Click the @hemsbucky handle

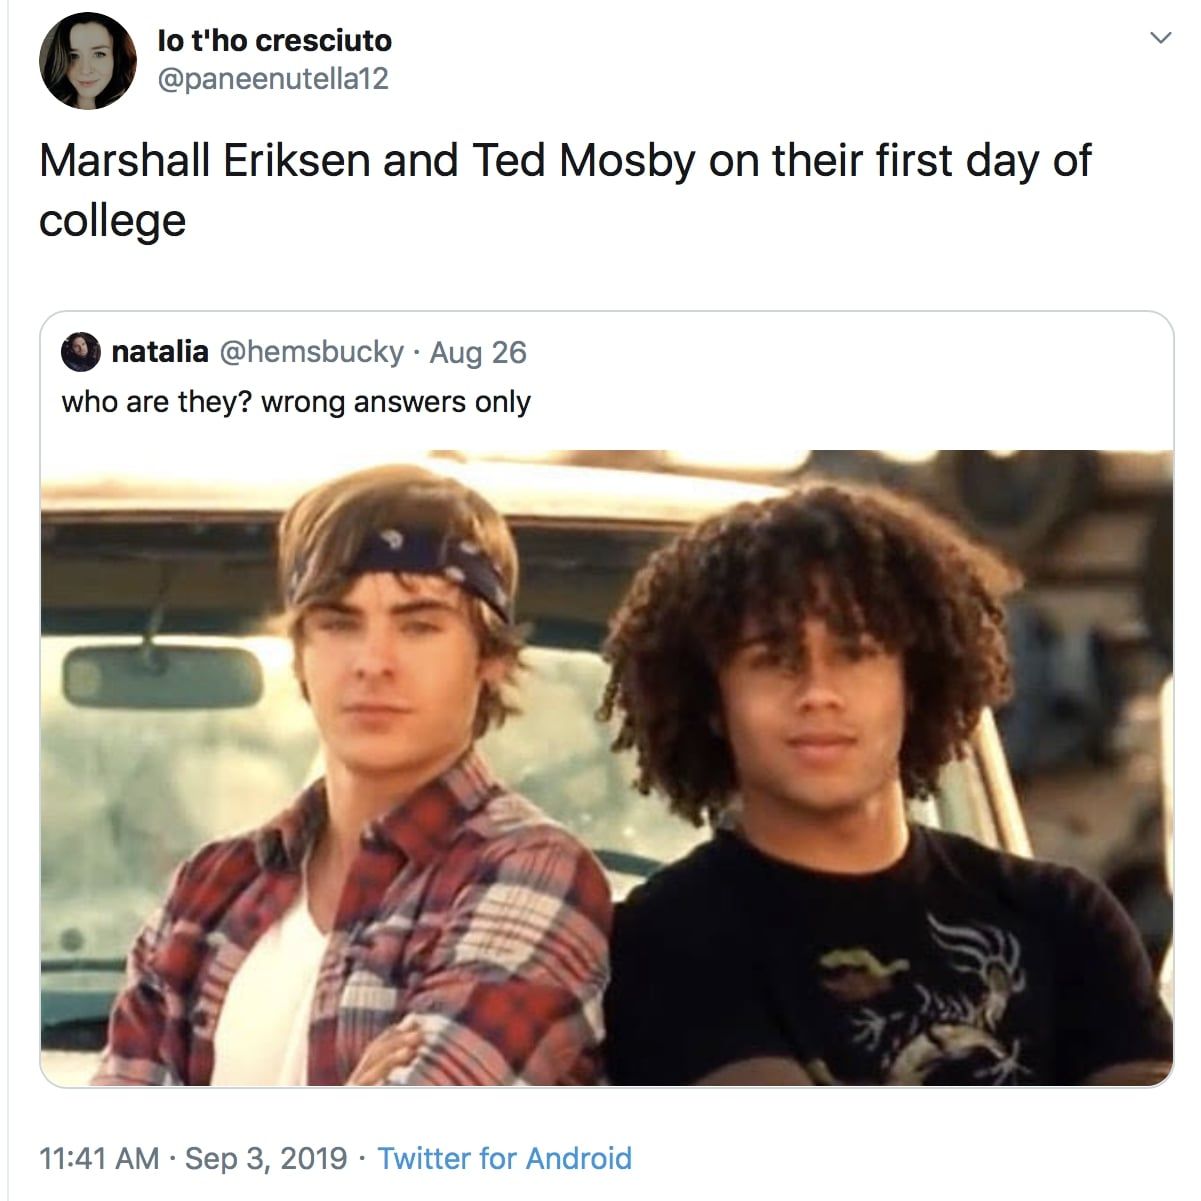coord(311,352)
